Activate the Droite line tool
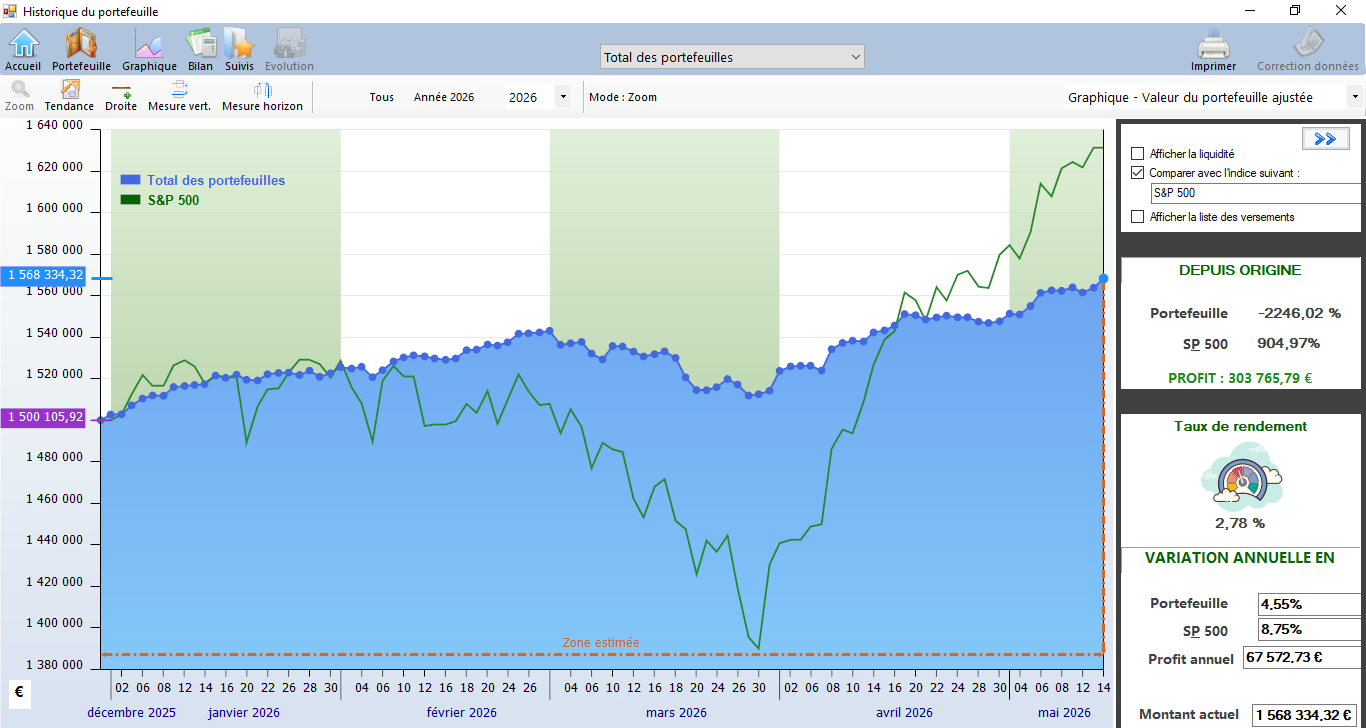Screen dimensions: 1366x728 point(121,96)
